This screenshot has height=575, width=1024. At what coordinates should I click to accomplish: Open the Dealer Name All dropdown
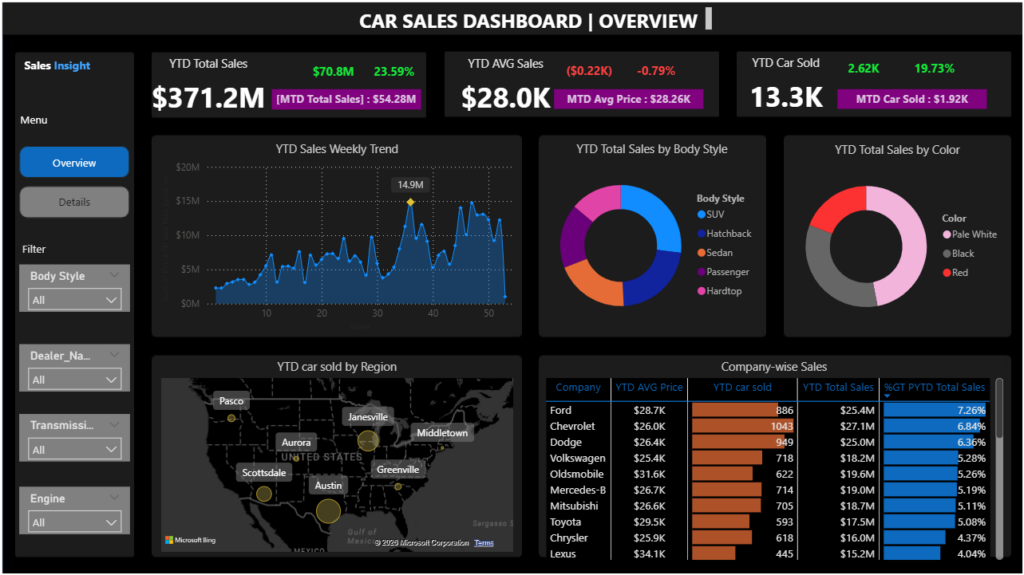(x=74, y=380)
